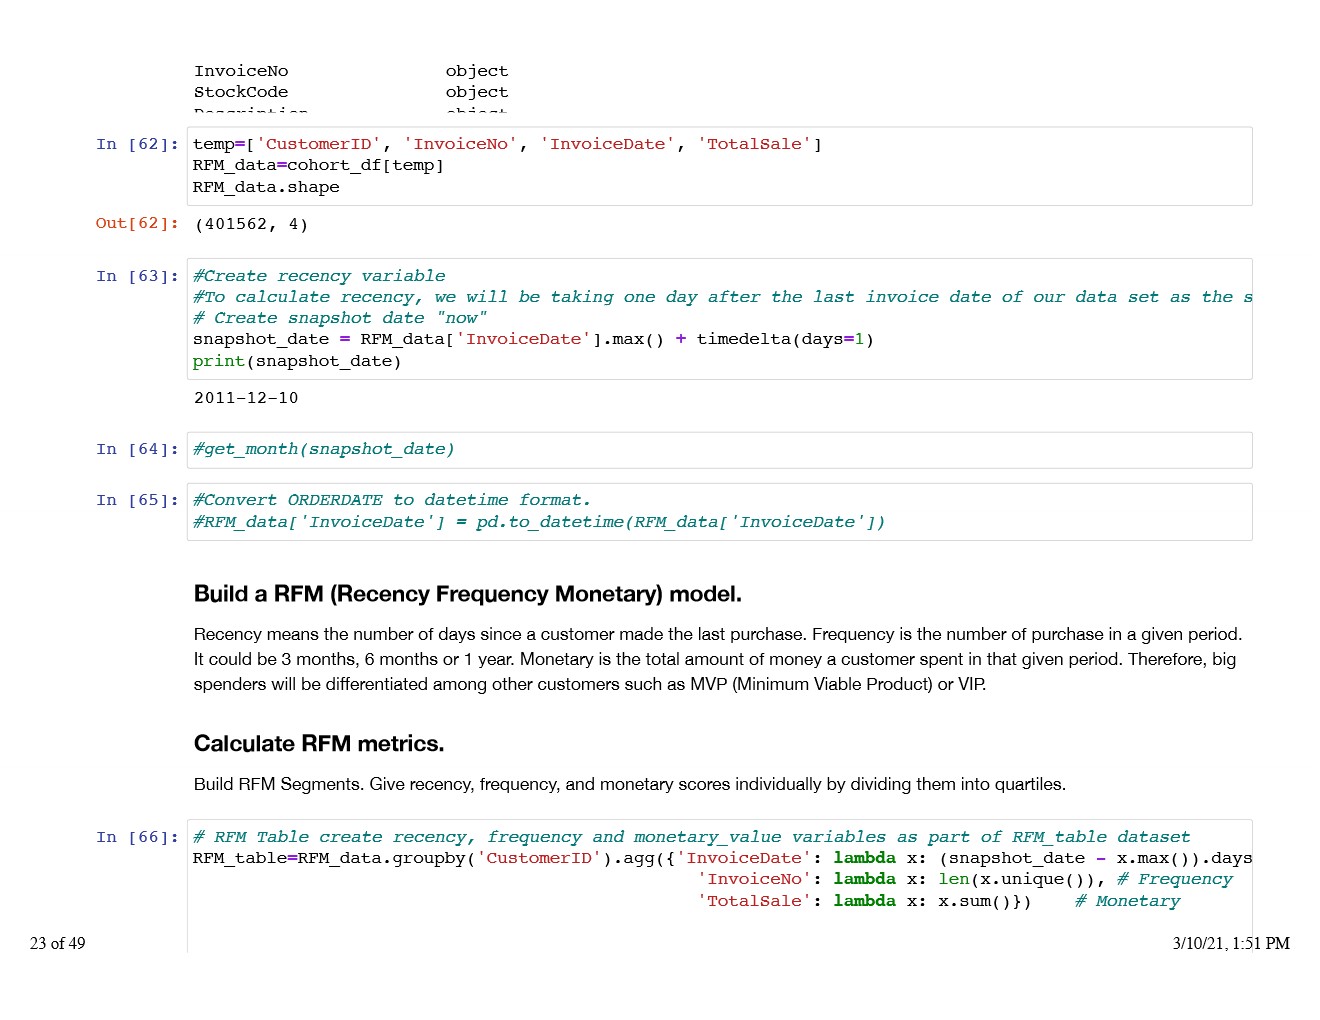The width and height of the screenshot is (1320, 1020).
Task: Click the paragraph starting 'Recency means'
Action: 716,659
